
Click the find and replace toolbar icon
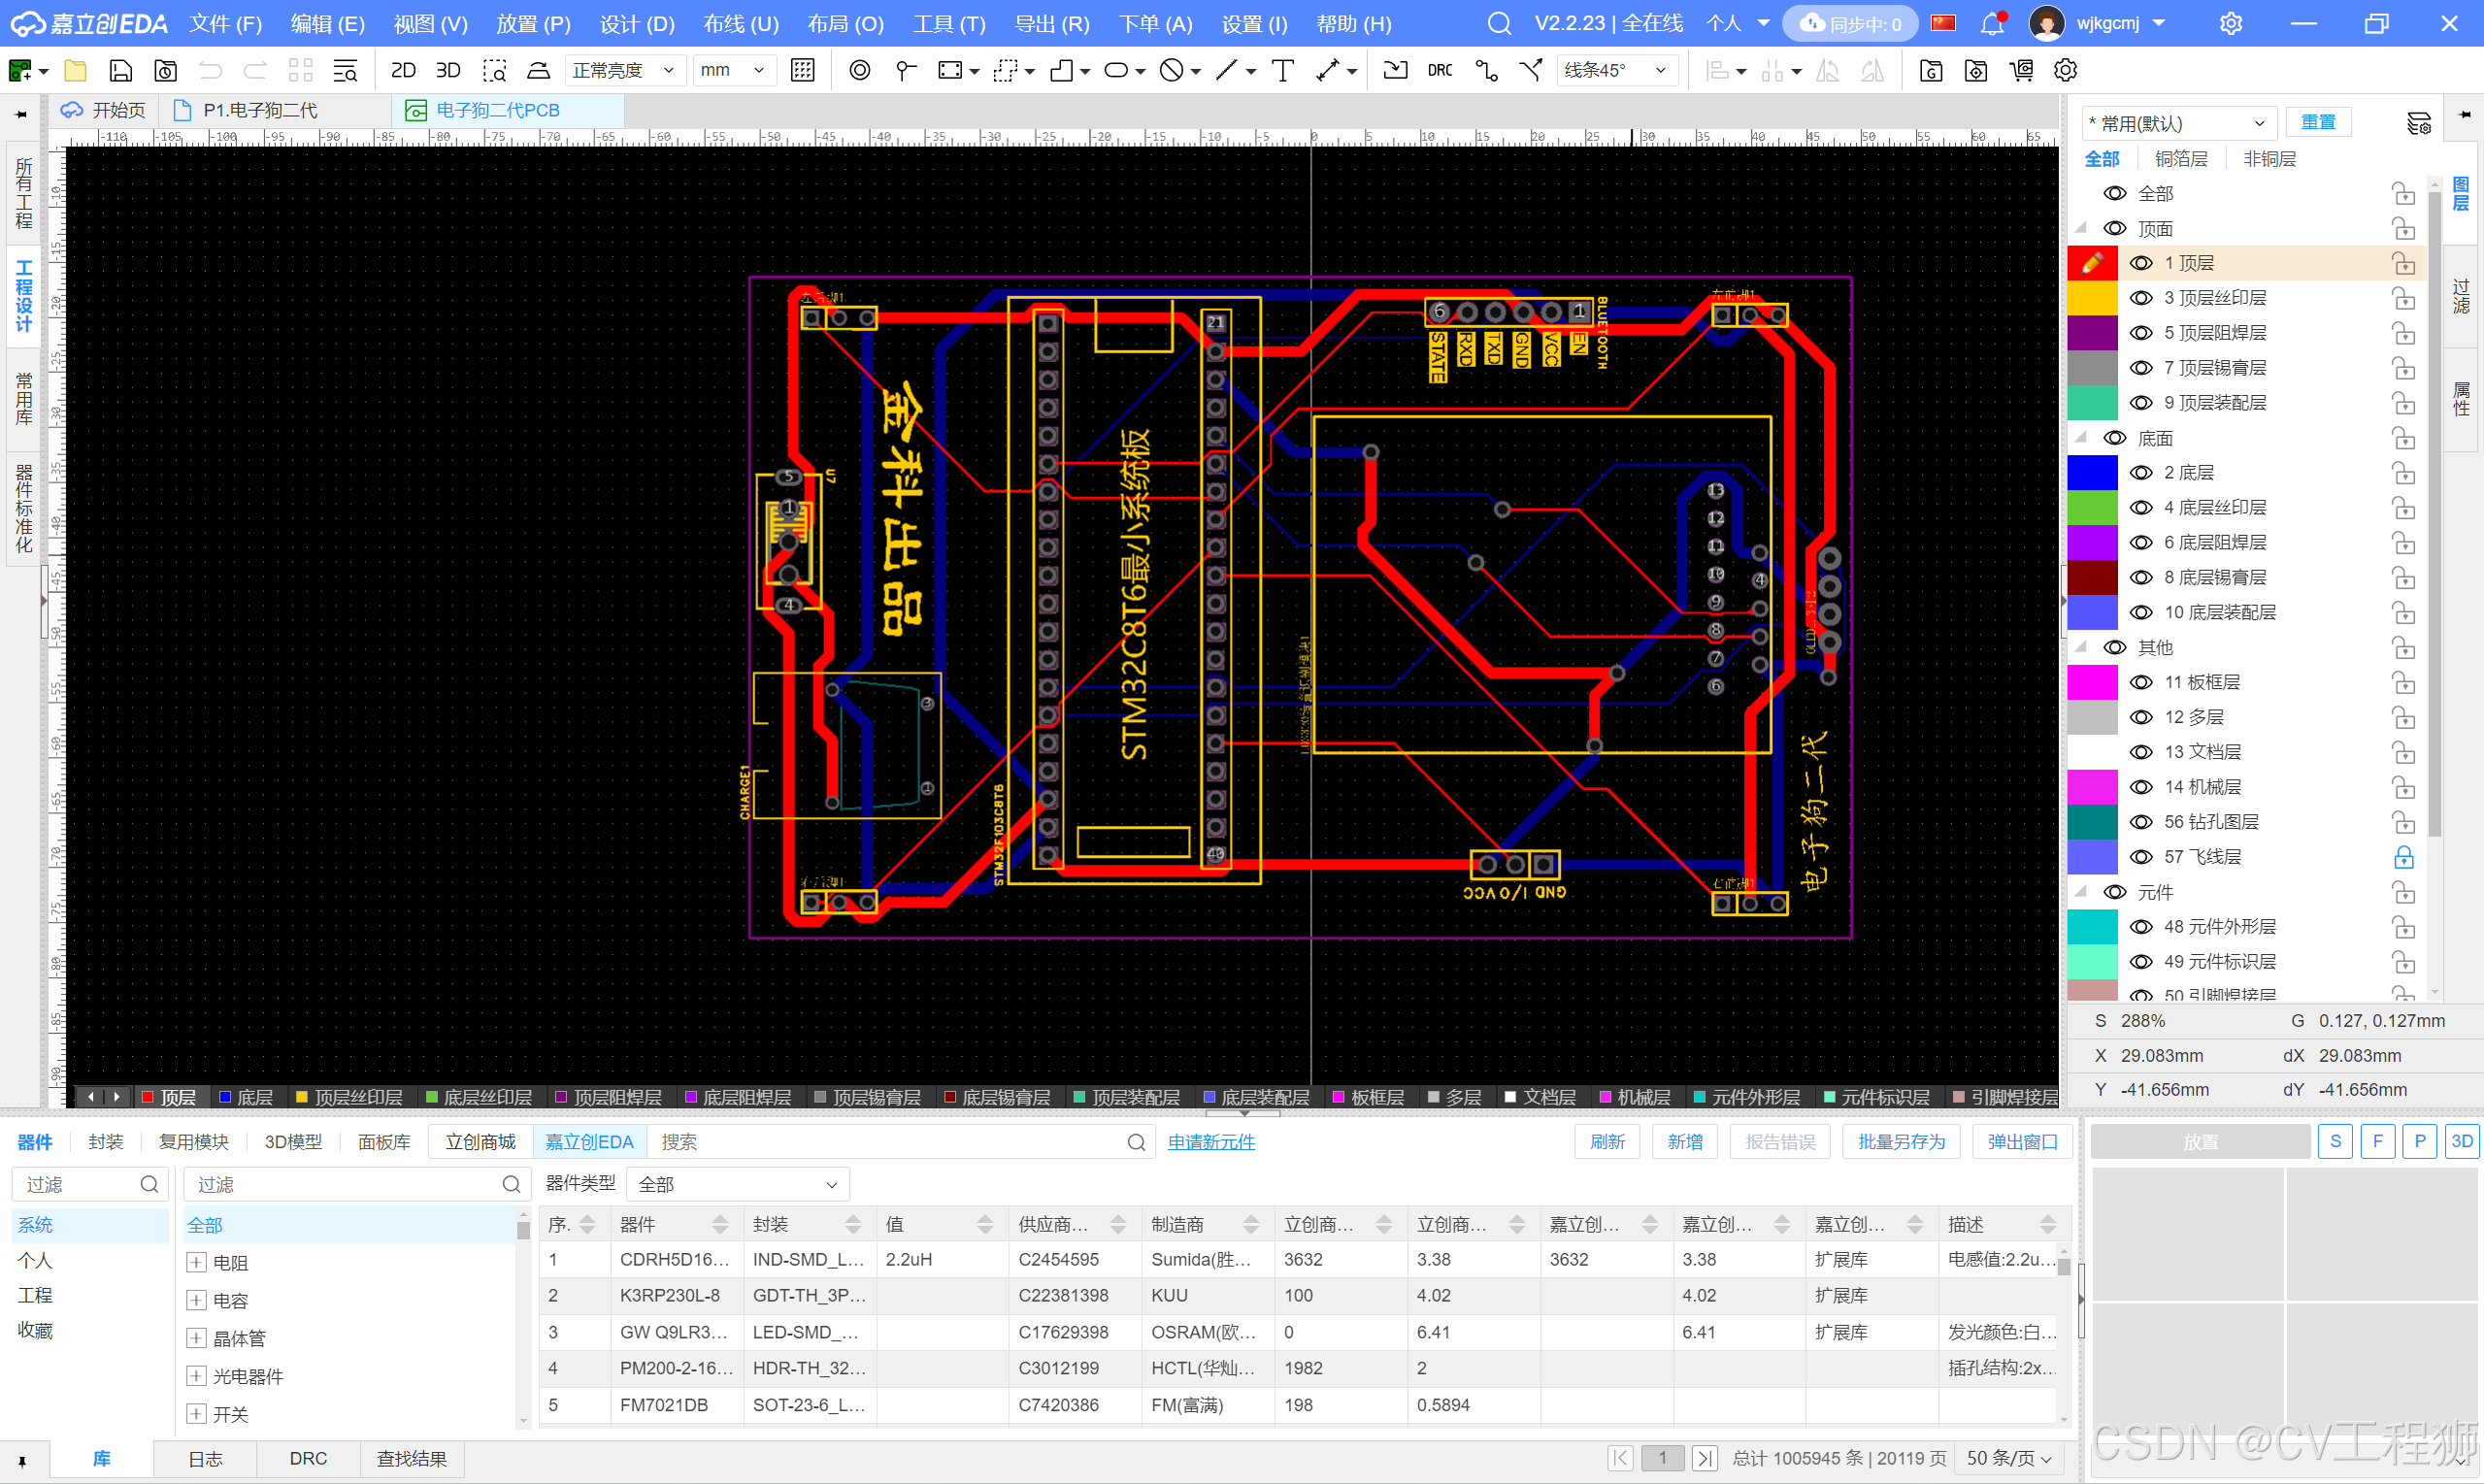coord(345,70)
